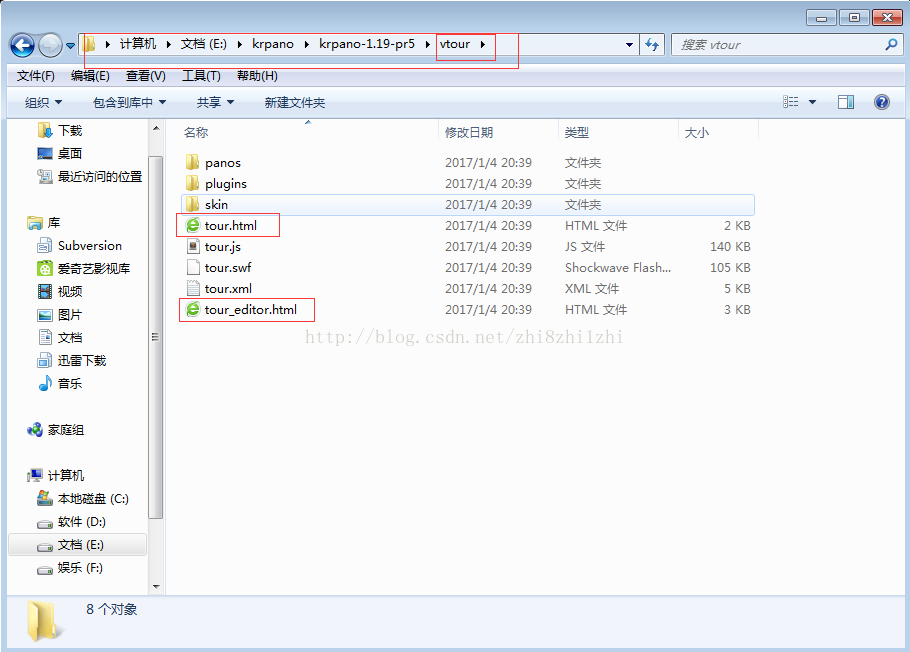Open the 编辑(E) menu
The image size is (910, 652).
pyautogui.click(x=90, y=76)
